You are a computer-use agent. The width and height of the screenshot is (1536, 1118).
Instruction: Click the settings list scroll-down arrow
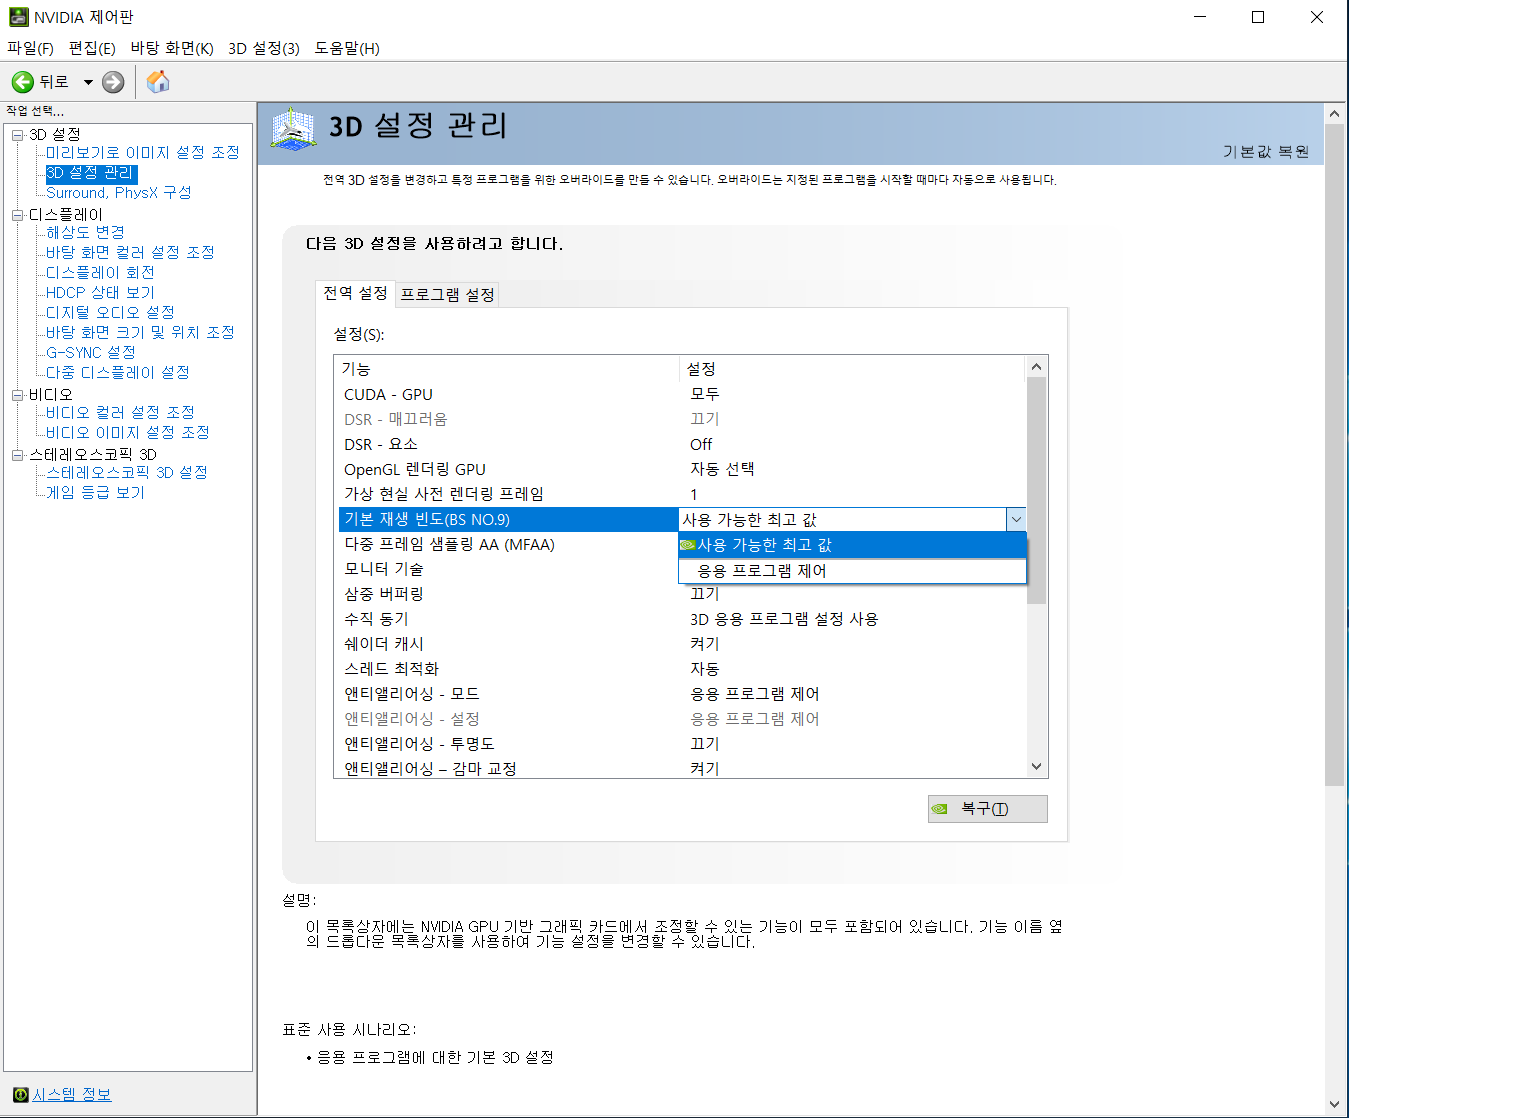coord(1036,766)
